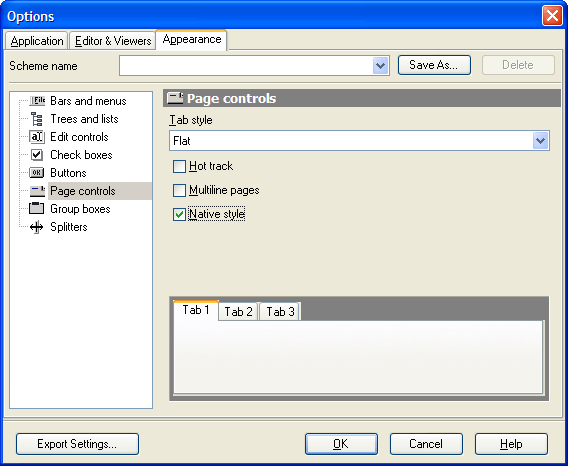Expand the Scheme name dropdown arrow
Screen dimensions: 568x466
(x=380, y=66)
